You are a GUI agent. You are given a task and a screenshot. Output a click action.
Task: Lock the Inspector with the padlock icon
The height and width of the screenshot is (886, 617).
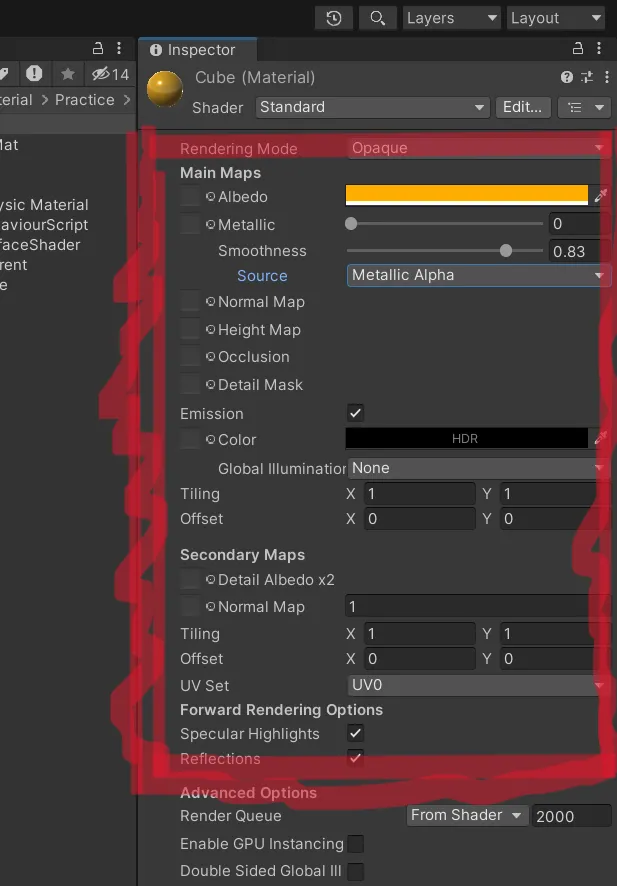577,49
